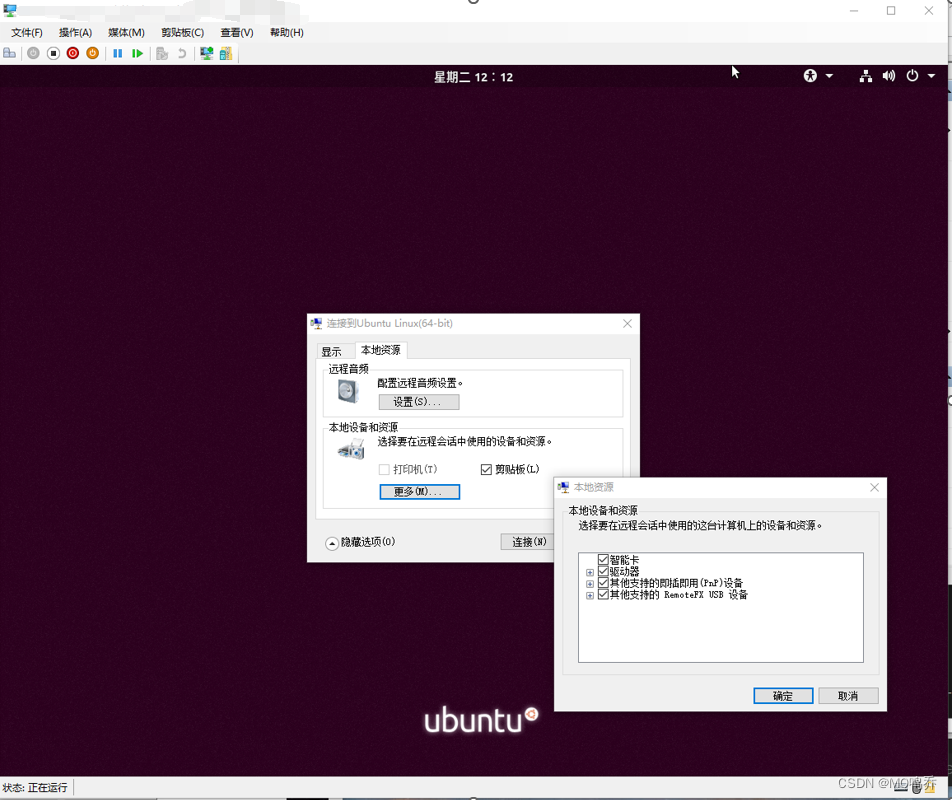Disable the 剪贴板(L) checkbox

pyautogui.click(x=486, y=469)
